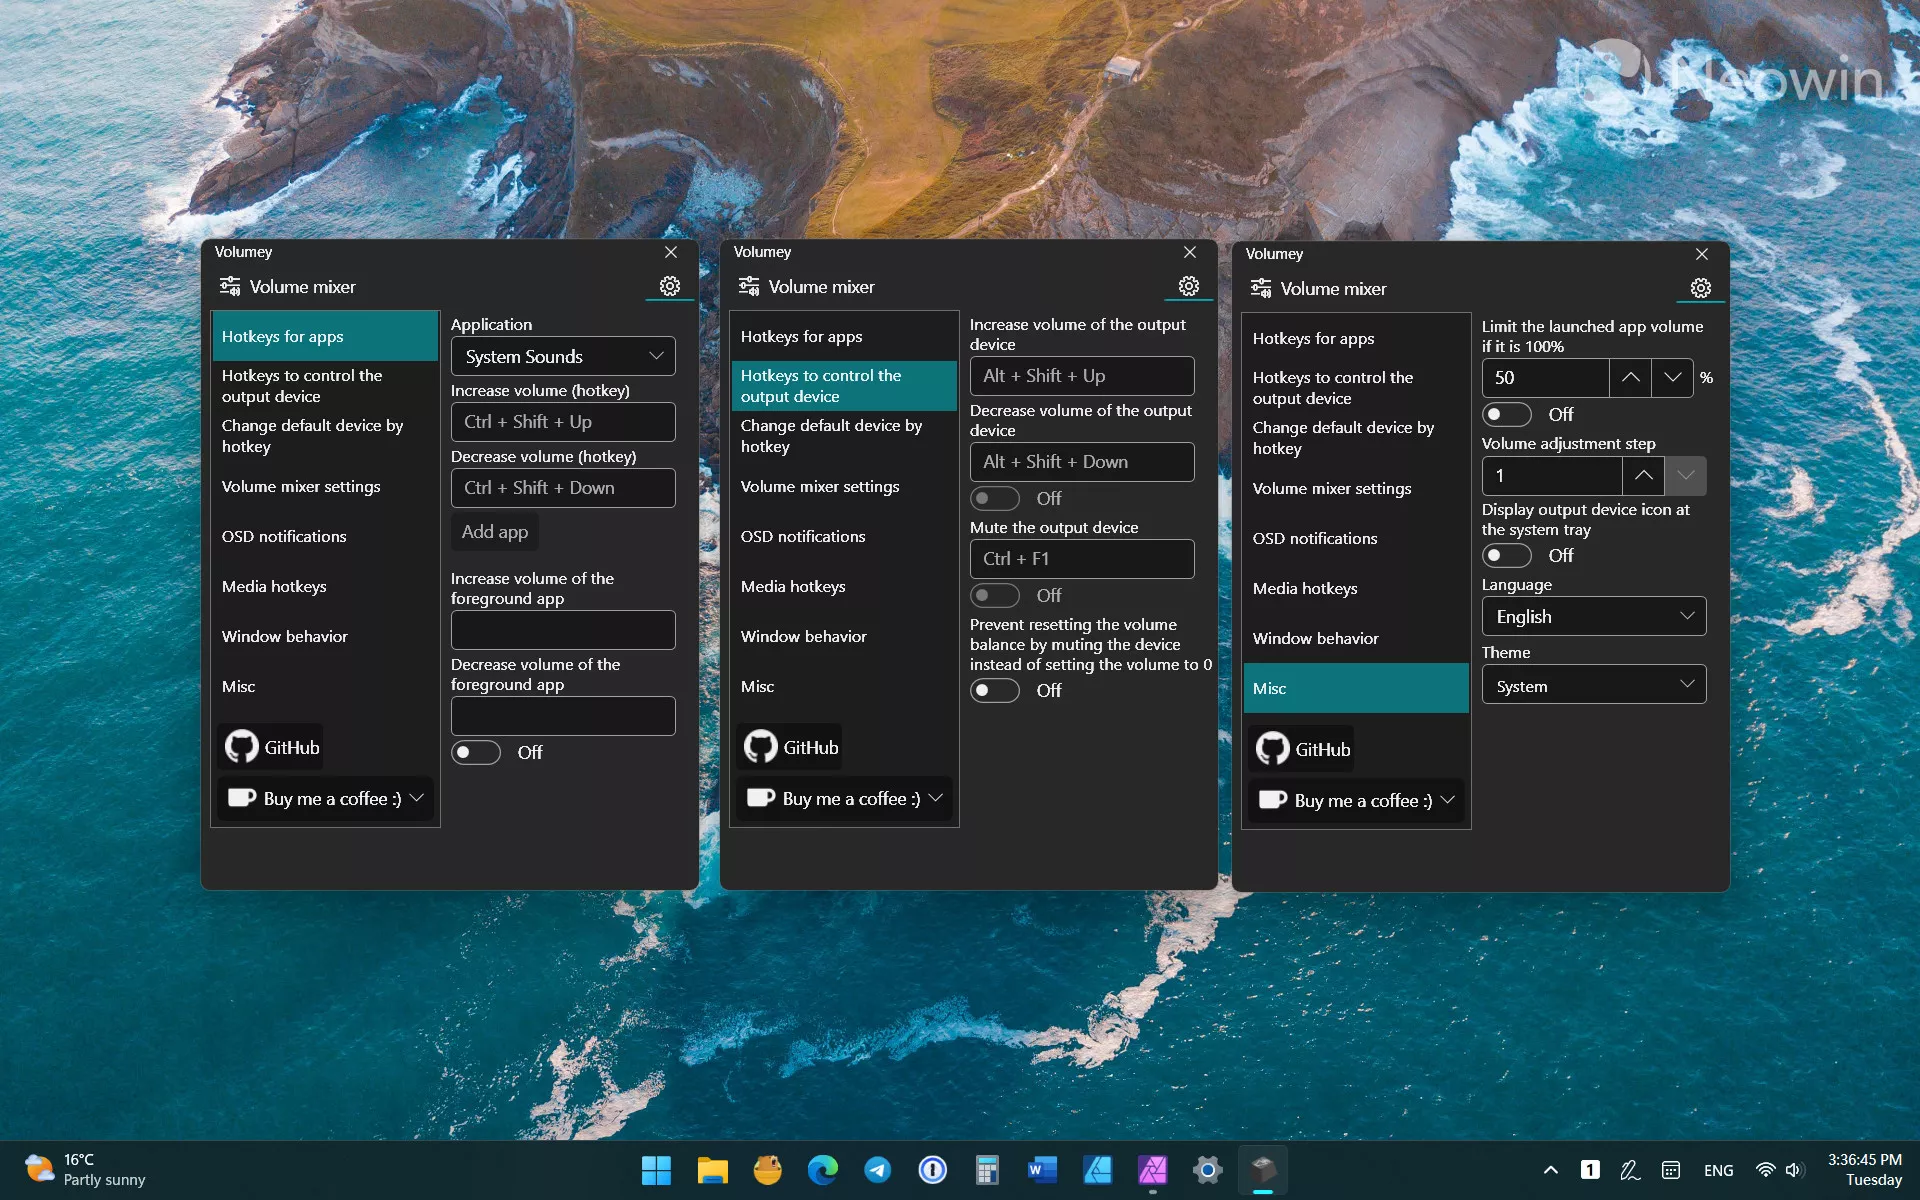Open settings gear in middle Volumey window
This screenshot has height=1200, width=1920.
click(x=1188, y=286)
